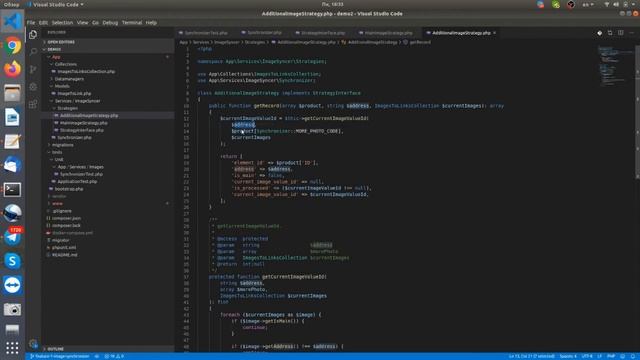Click the Split Editor icon
Screen dimensions: 640x360
pyautogui.click(x=620, y=33)
